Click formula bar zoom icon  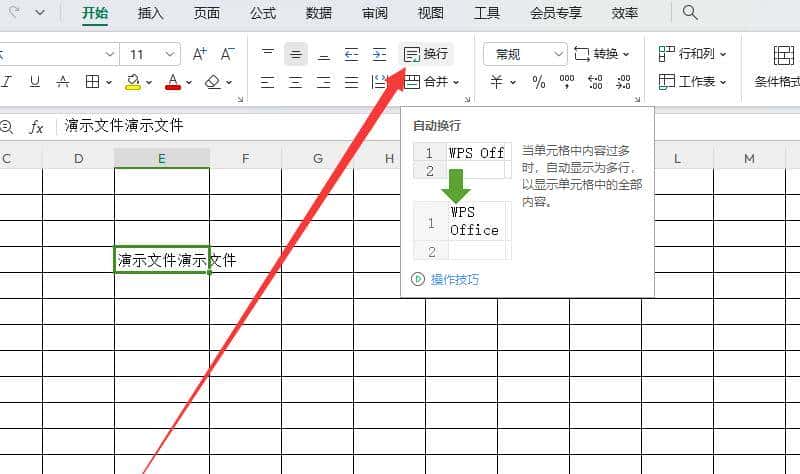tap(6, 127)
